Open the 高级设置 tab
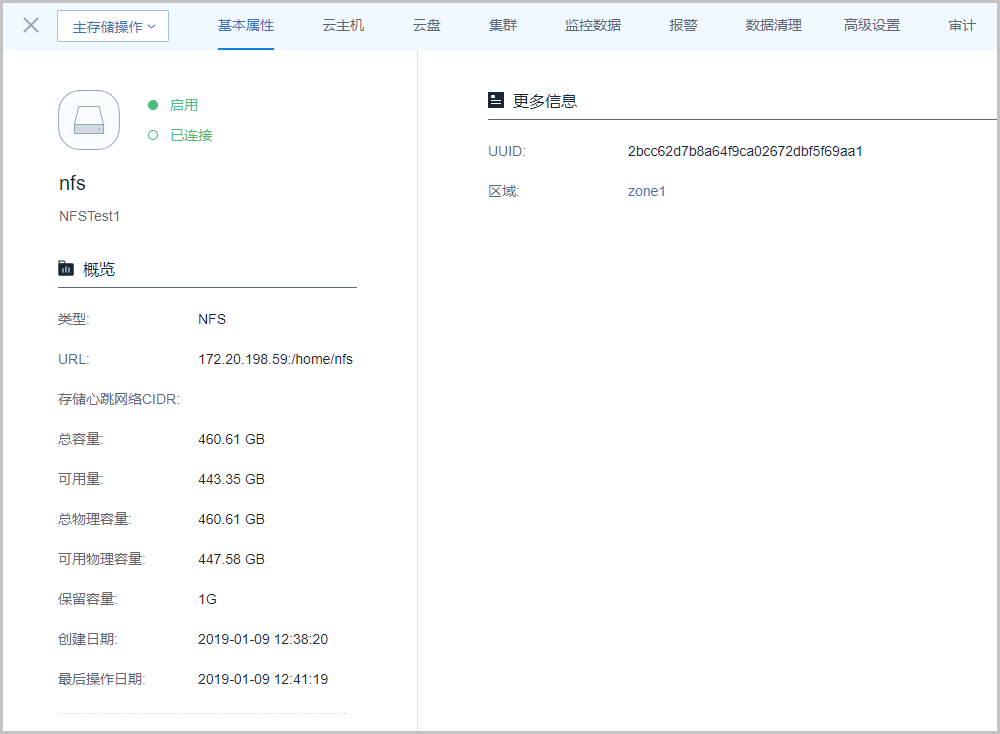 [x=872, y=25]
